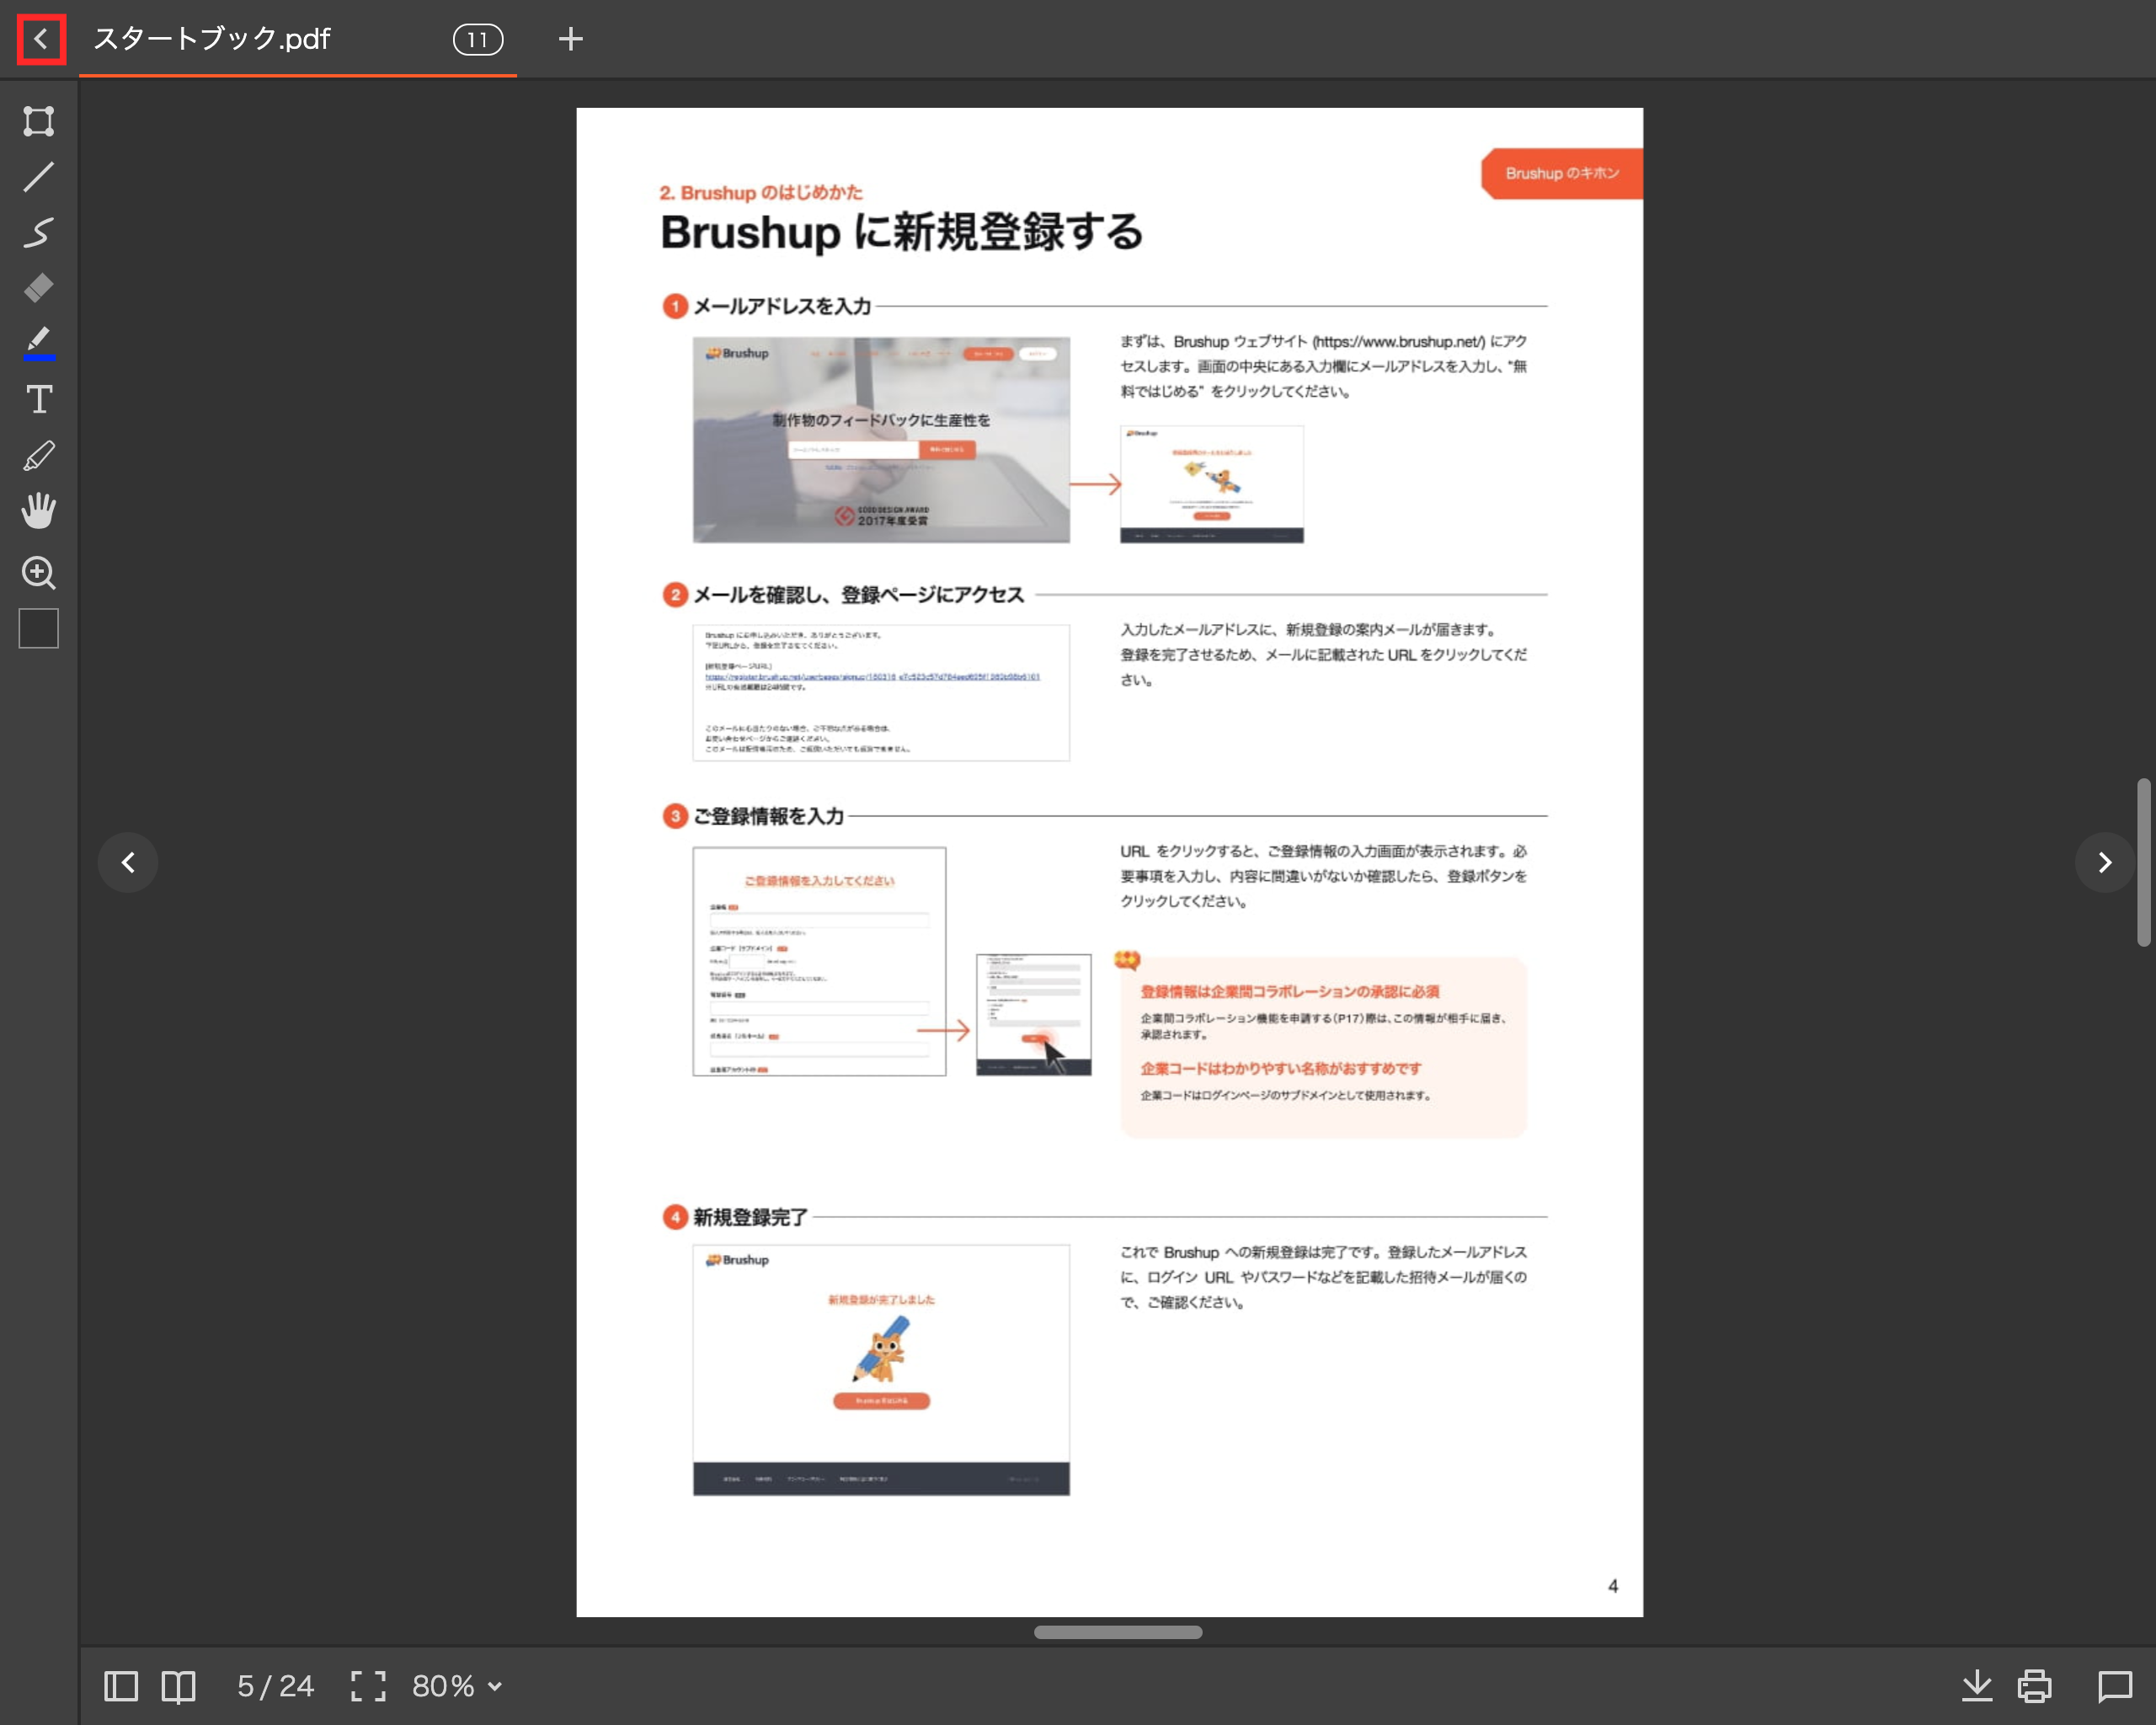Viewport: 2156px width, 1725px height.
Task: Toggle the sidebar panel view
Action: pyautogui.click(x=121, y=1686)
